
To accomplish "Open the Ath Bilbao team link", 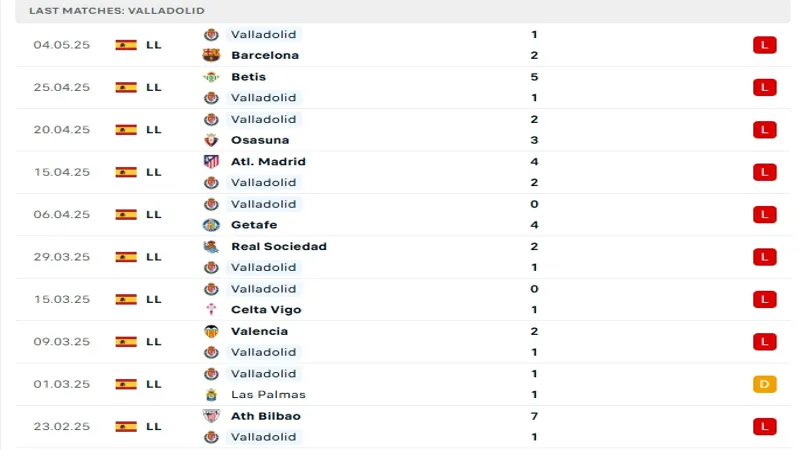I will point(265,416).
